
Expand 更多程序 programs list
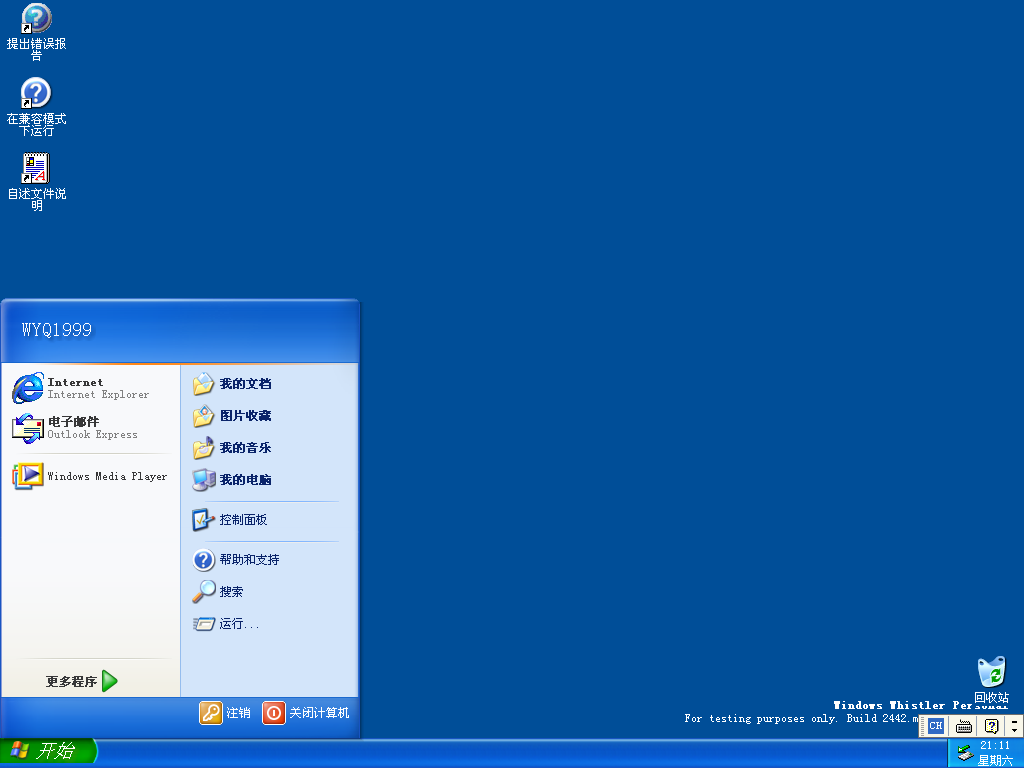[x=82, y=681]
